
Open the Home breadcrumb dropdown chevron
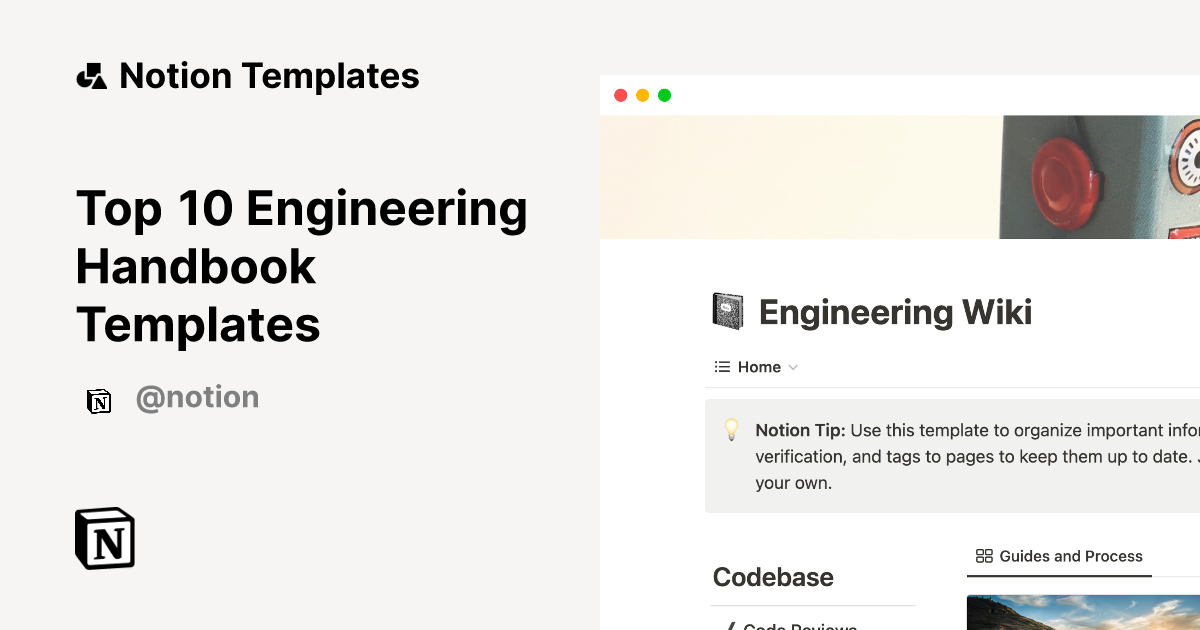coord(794,367)
